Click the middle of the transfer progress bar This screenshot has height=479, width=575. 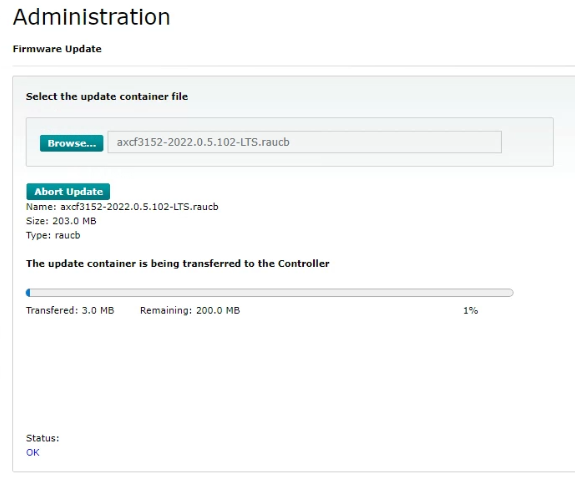point(270,293)
